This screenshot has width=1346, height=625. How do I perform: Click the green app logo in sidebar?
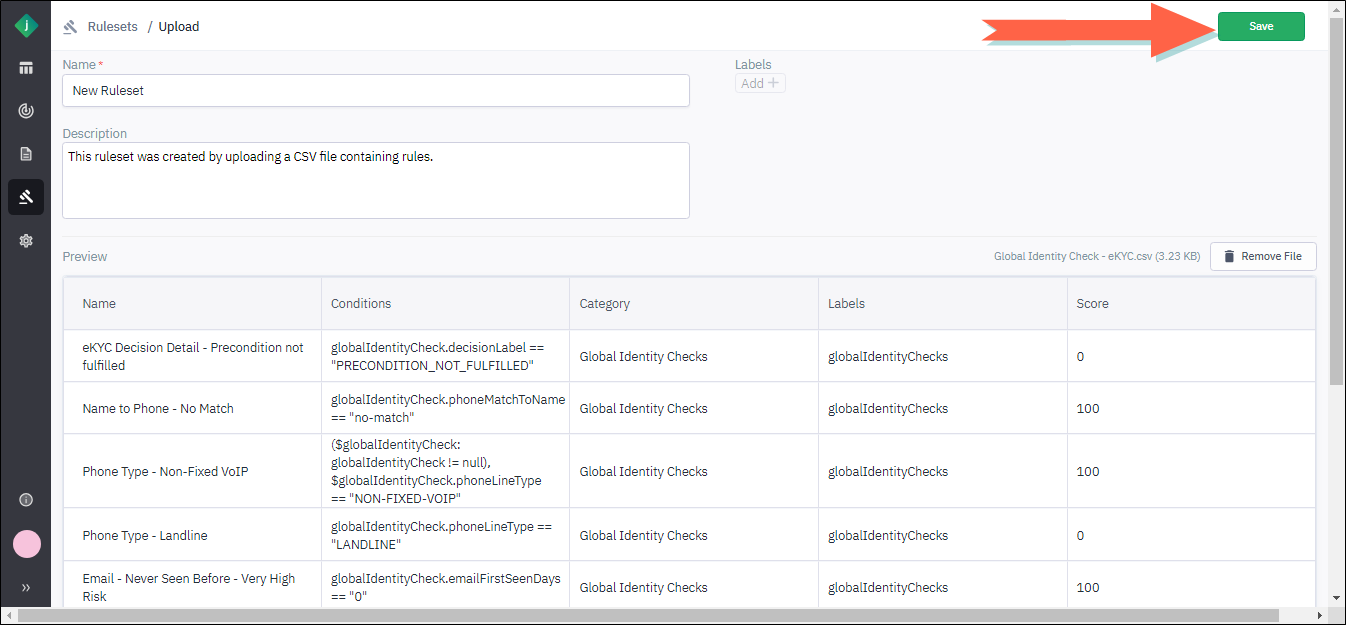26,26
